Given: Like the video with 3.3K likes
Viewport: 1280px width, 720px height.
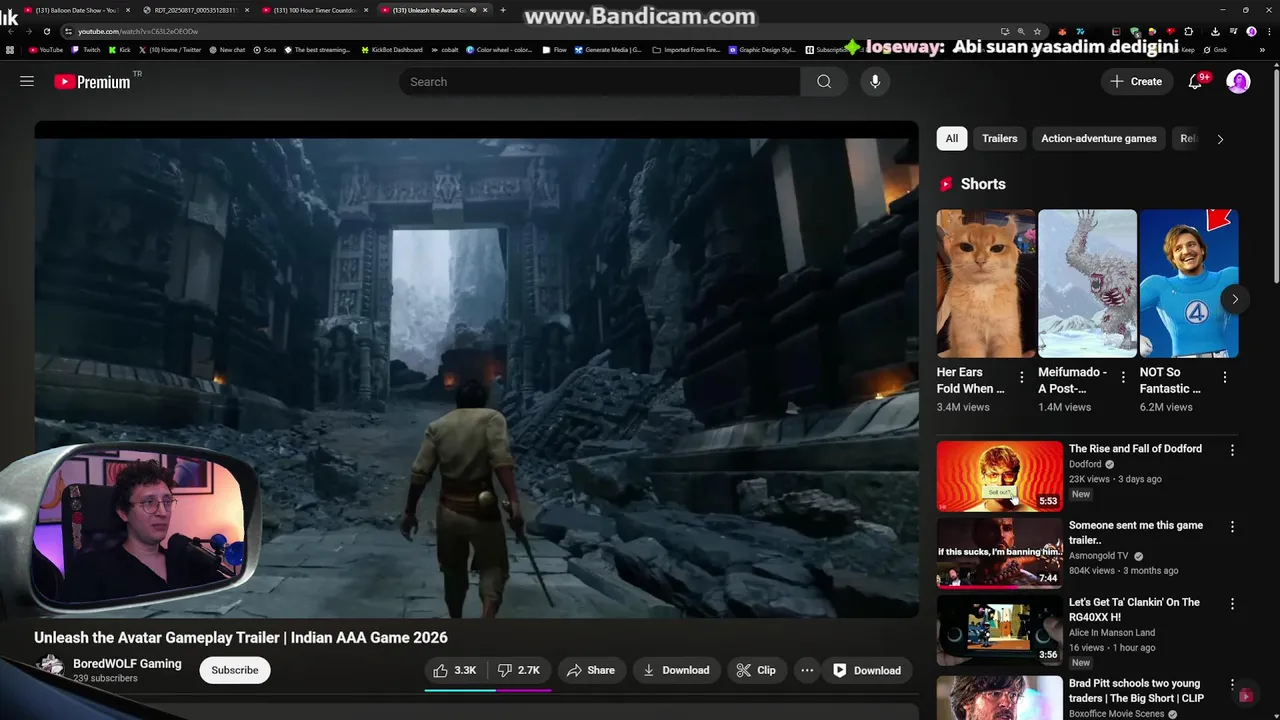Looking at the screenshot, I should 455,670.
